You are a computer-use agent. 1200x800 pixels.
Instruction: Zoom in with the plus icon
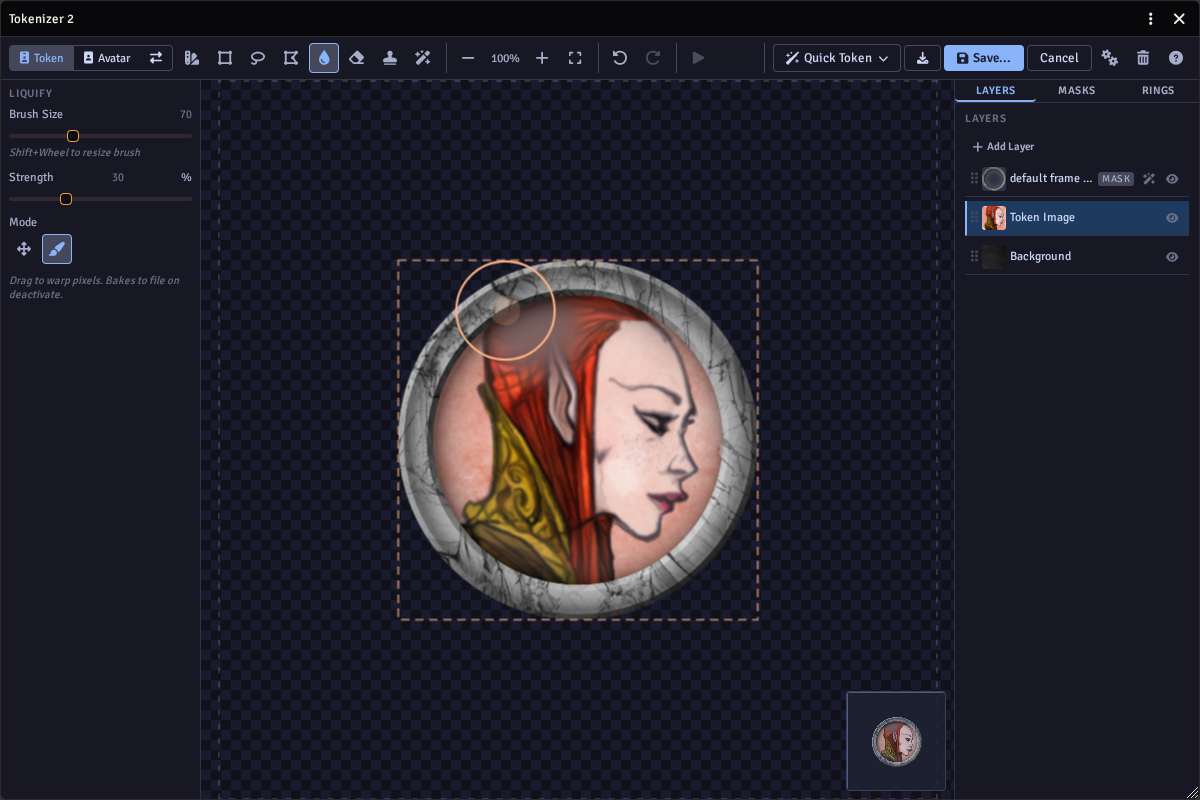point(542,58)
